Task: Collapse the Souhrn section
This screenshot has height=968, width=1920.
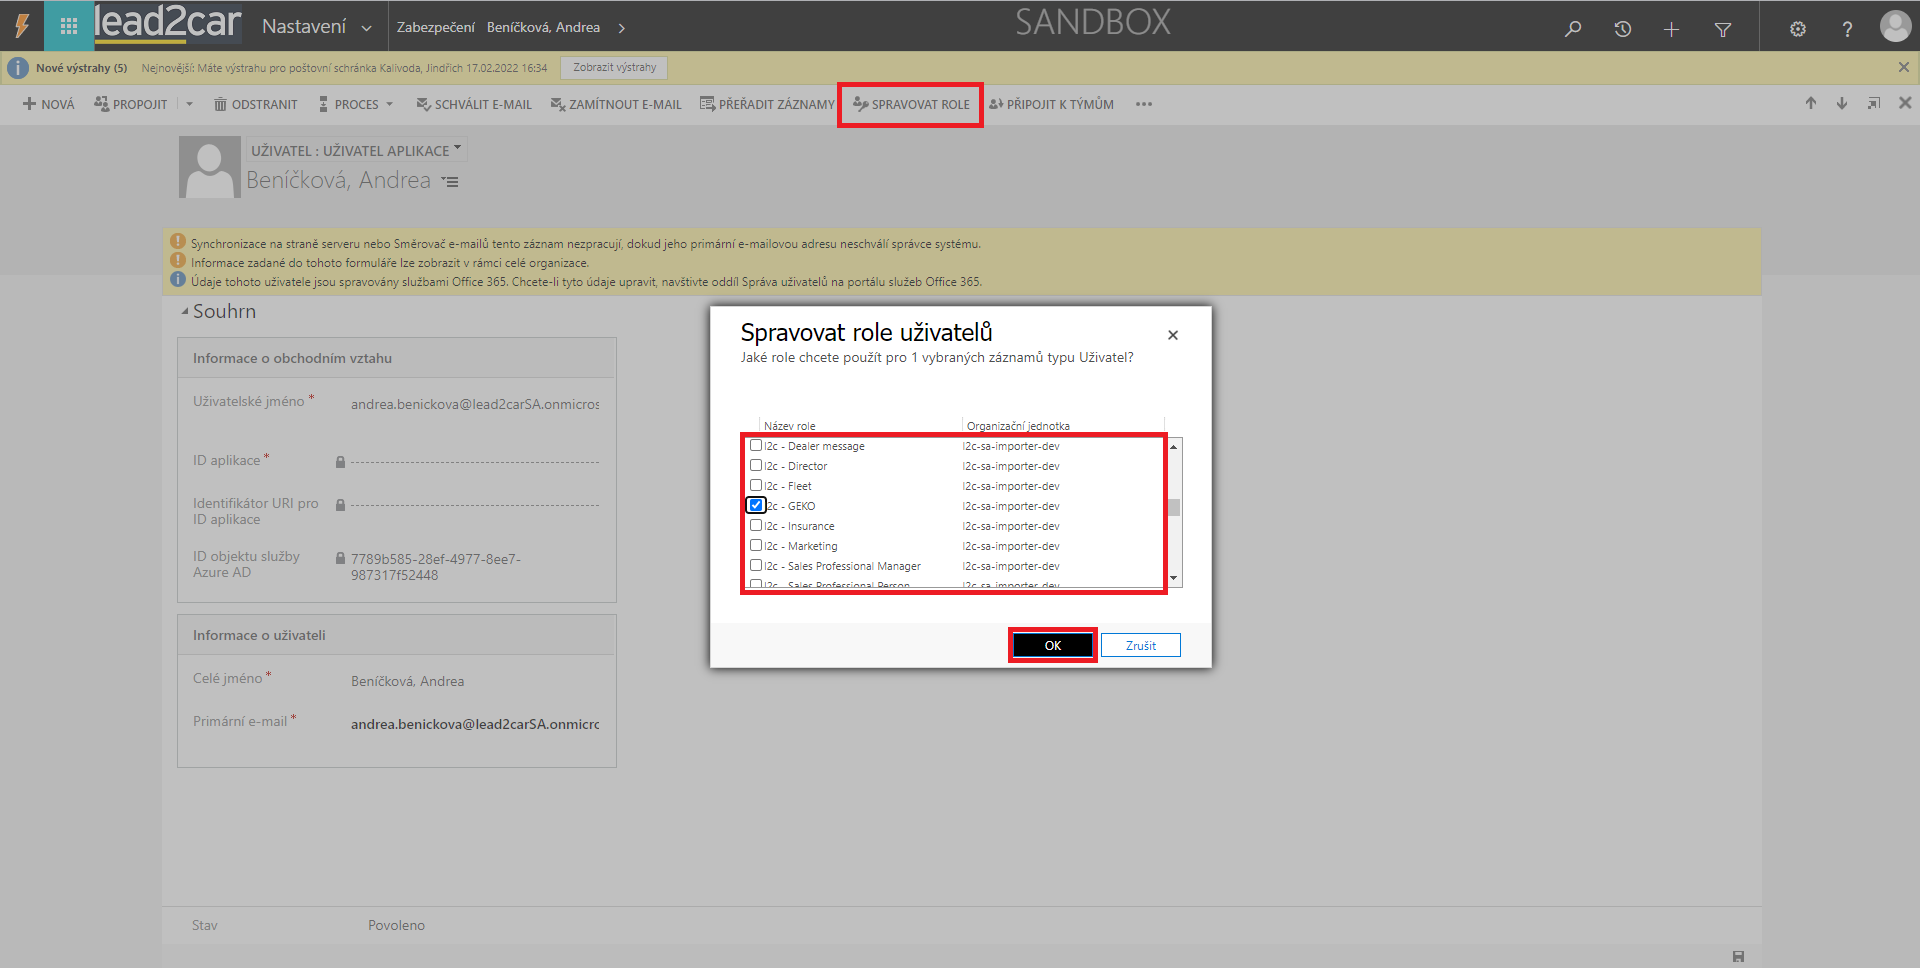Action: point(185,312)
